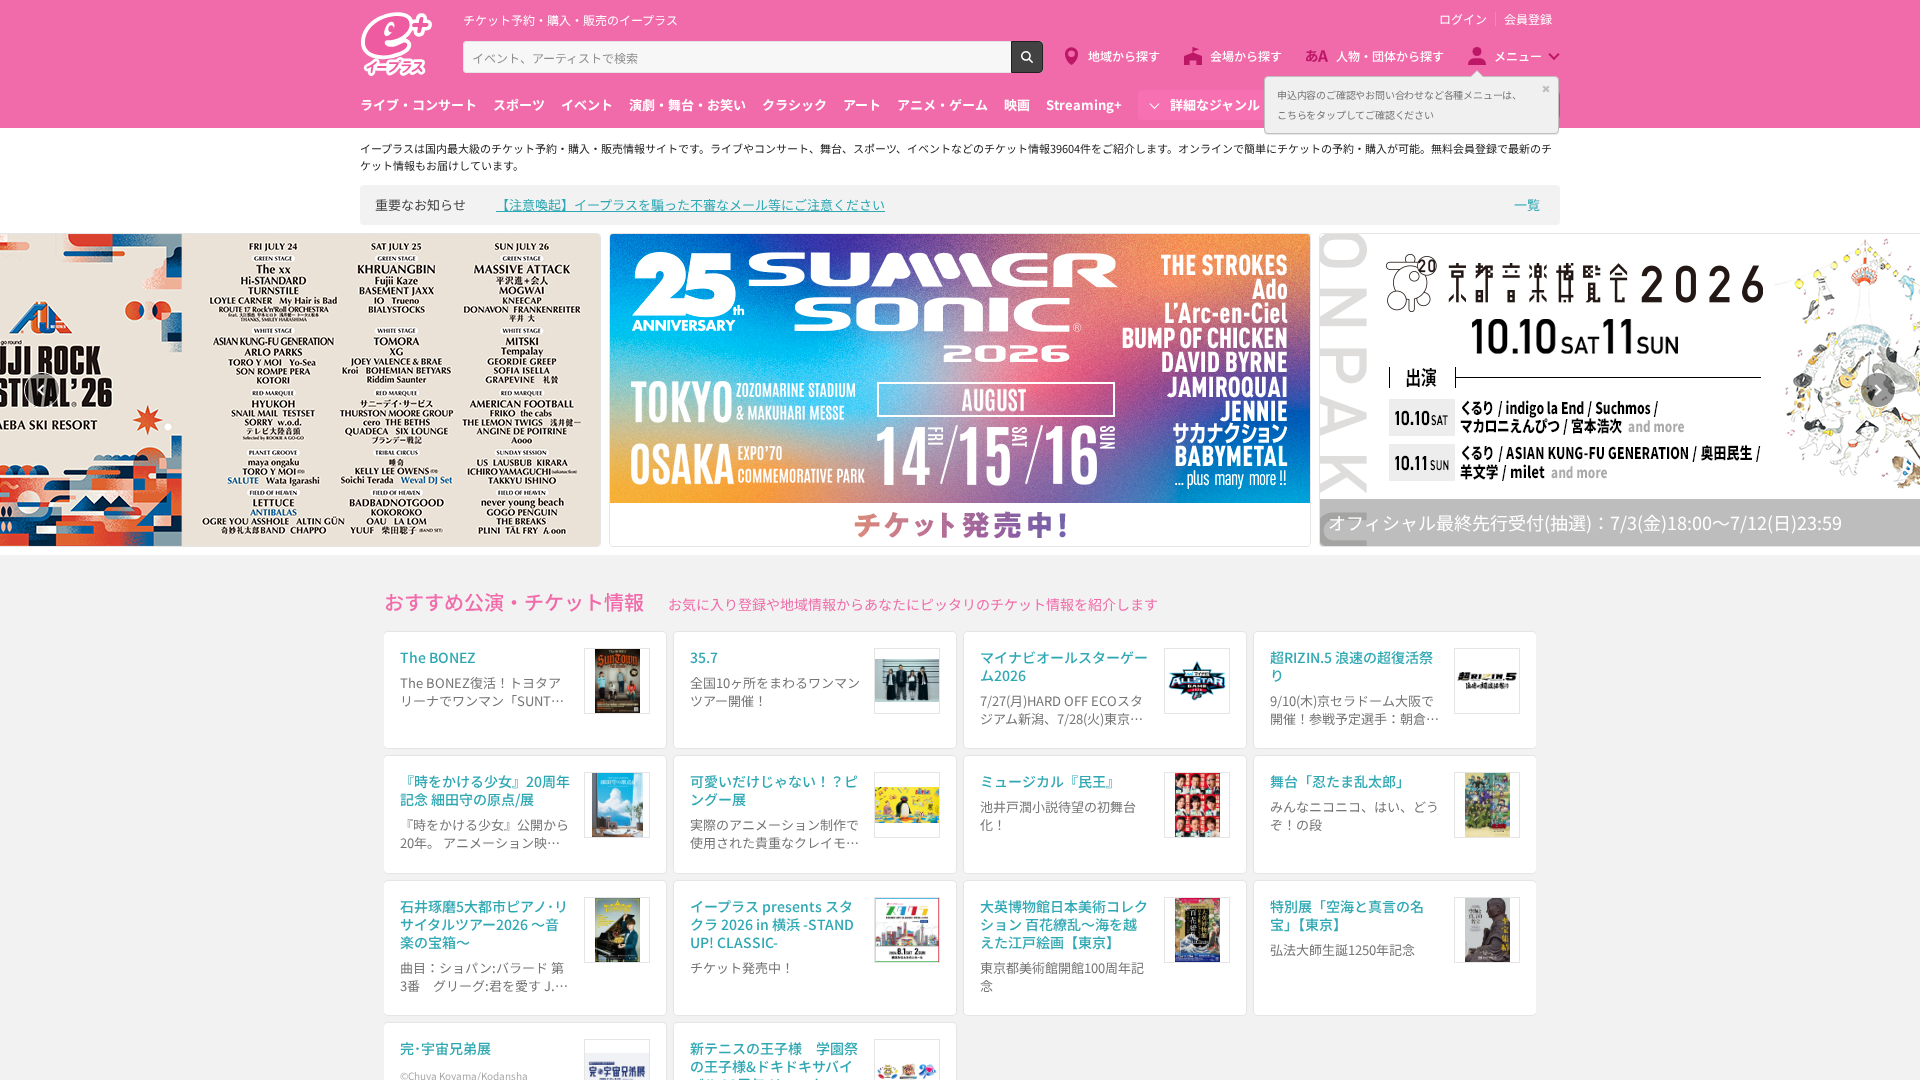Click チケット発売中！ banner caption

pos(960,525)
